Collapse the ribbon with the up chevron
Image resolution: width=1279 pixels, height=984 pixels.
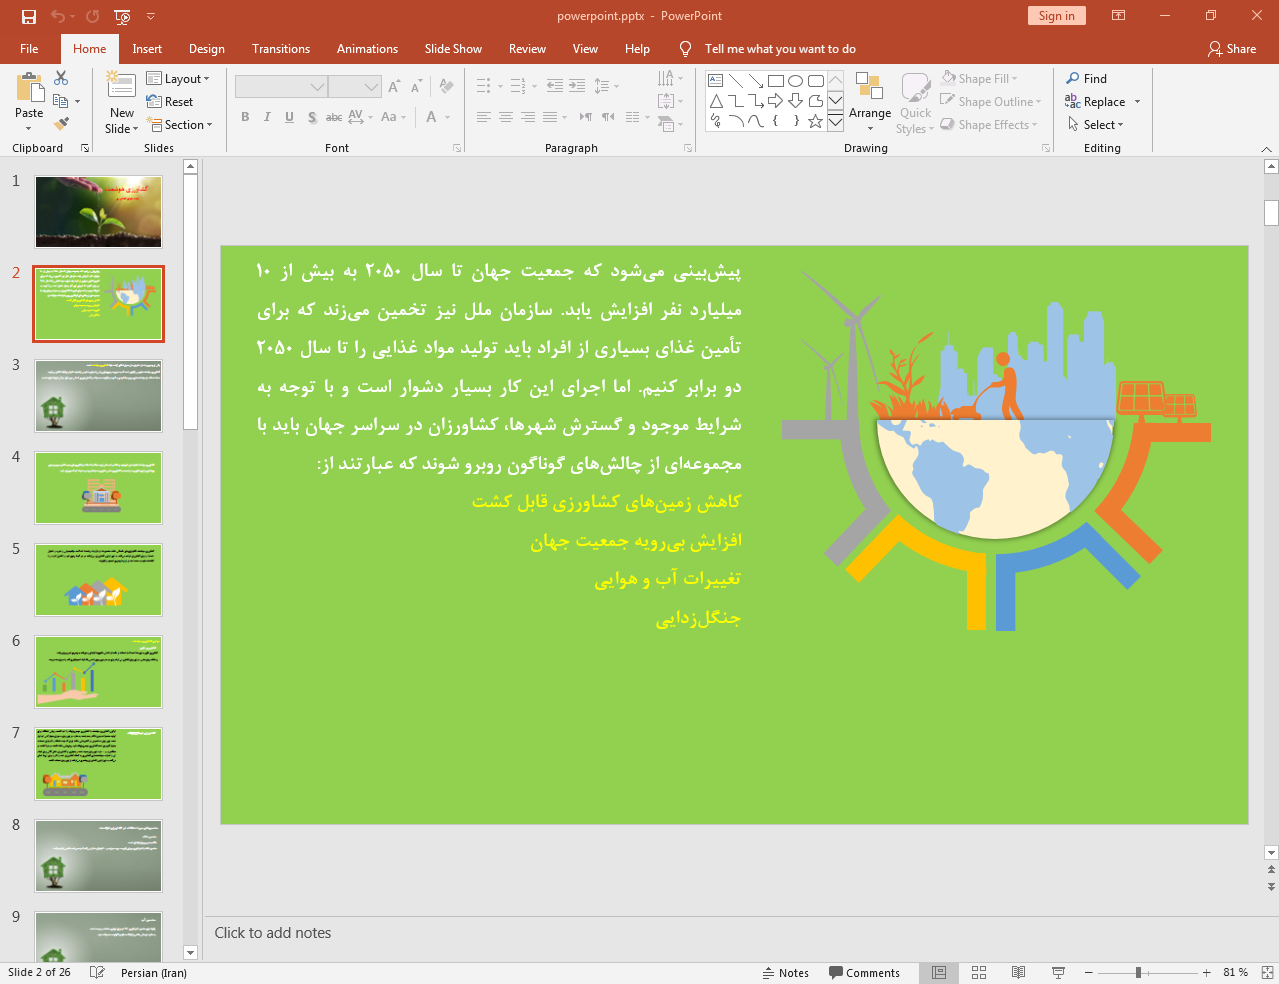[x=1266, y=148]
